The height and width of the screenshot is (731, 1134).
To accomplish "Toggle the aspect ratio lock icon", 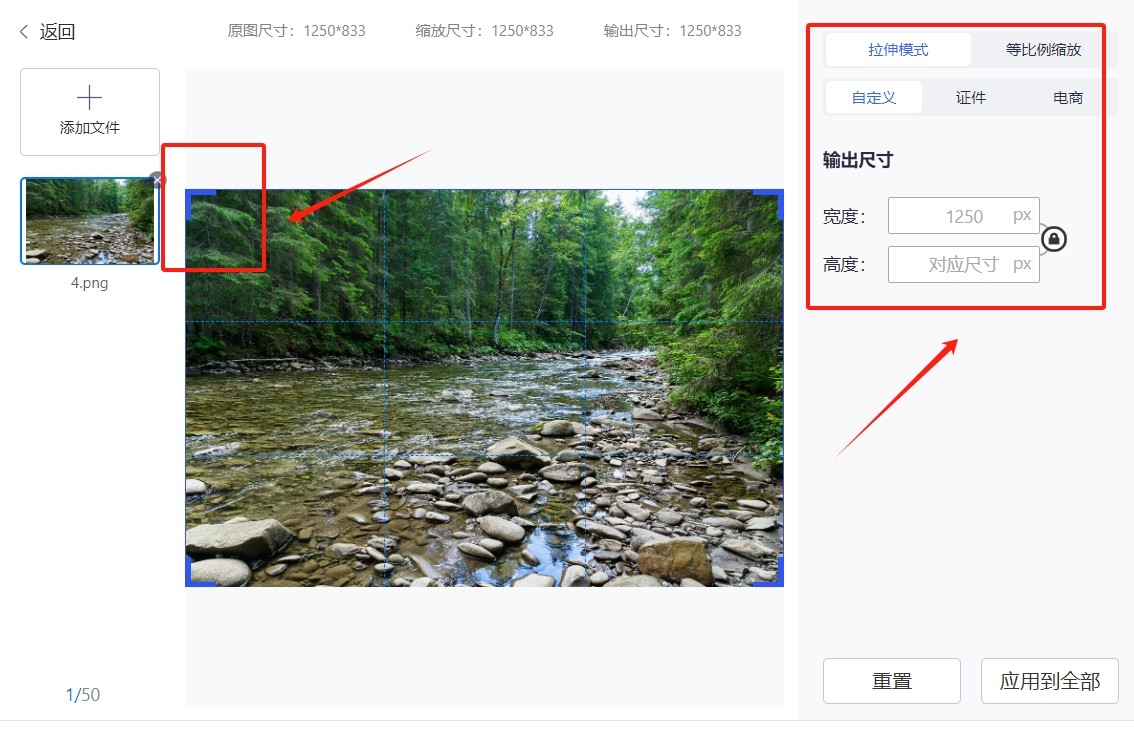I will click(x=1054, y=239).
